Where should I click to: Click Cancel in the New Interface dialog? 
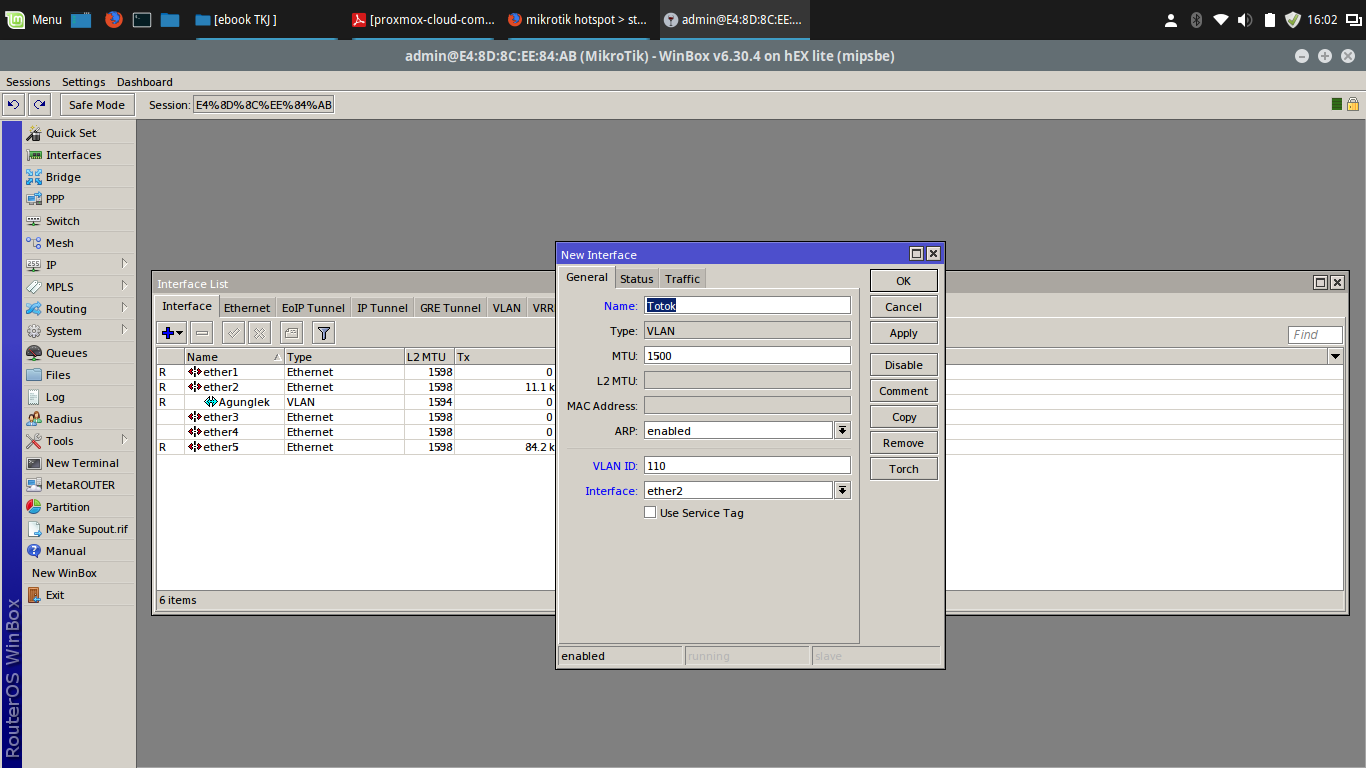tap(904, 307)
